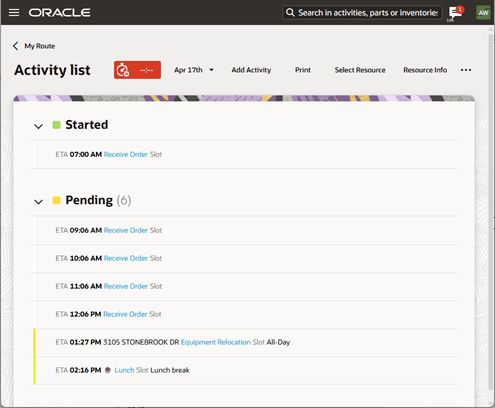Click the red stopwatch timer button
The height and width of the screenshot is (408, 495).
point(137,70)
